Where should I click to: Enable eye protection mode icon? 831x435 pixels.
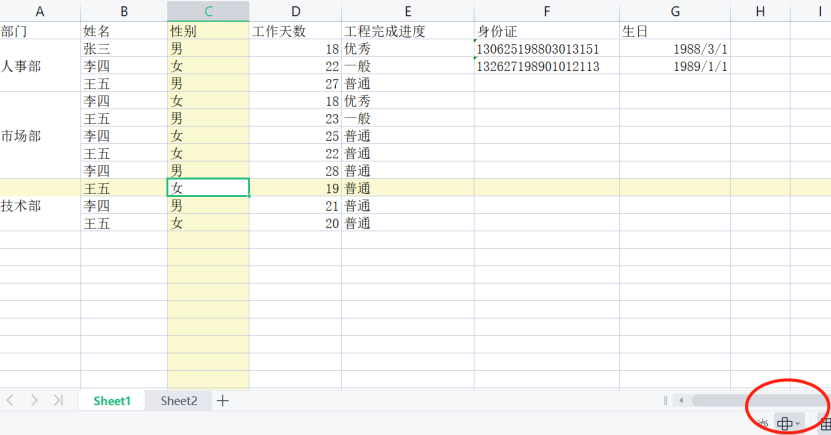click(763, 423)
